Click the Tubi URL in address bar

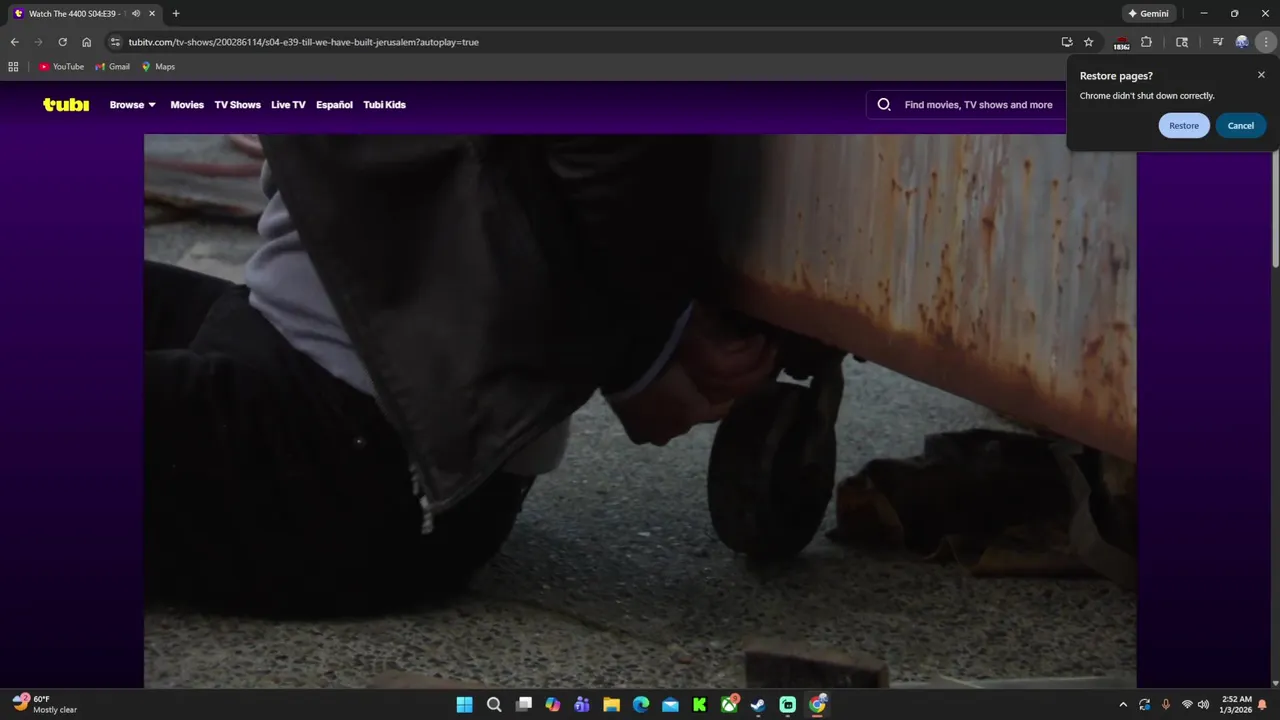pos(303,42)
